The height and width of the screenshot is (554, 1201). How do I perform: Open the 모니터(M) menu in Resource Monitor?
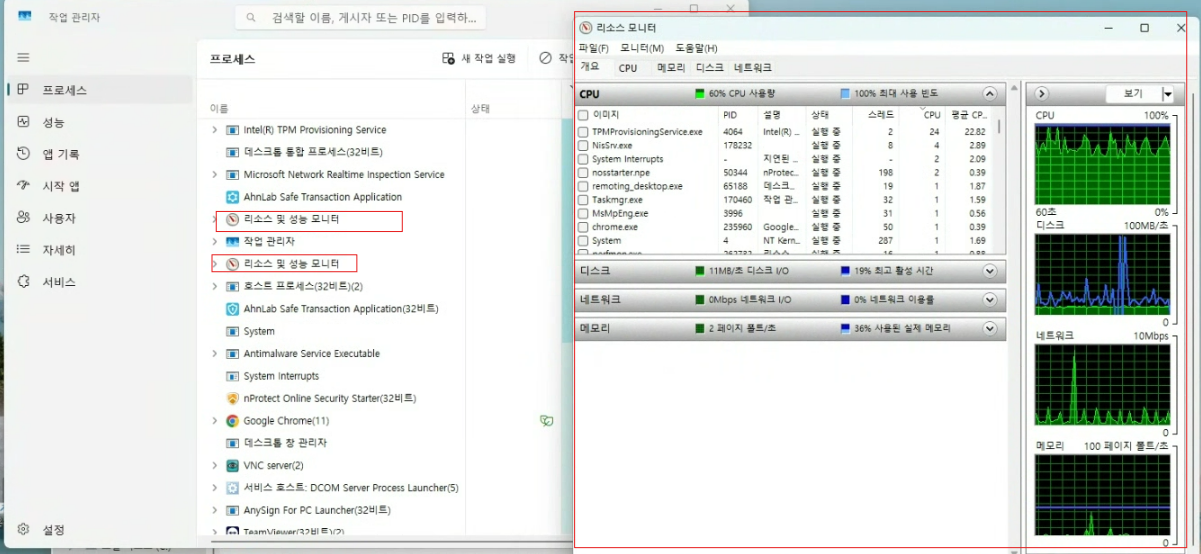[642, 48]
